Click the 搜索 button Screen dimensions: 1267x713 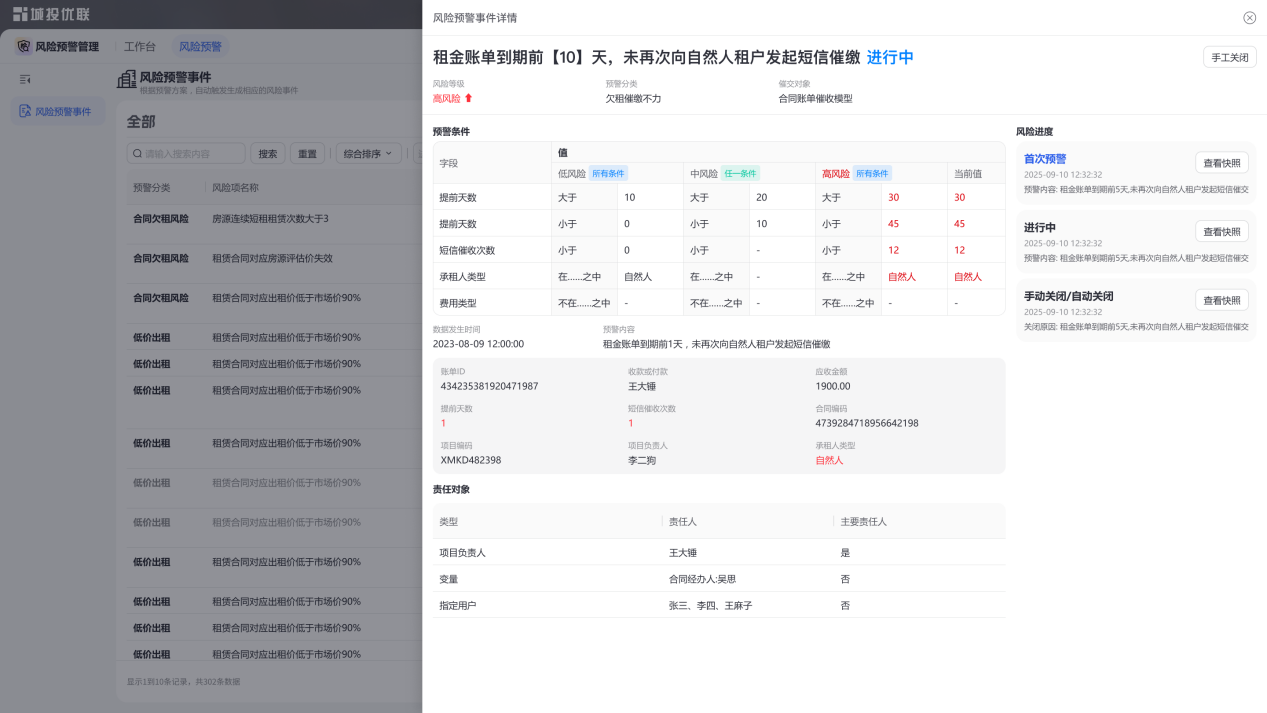point(268,154)
